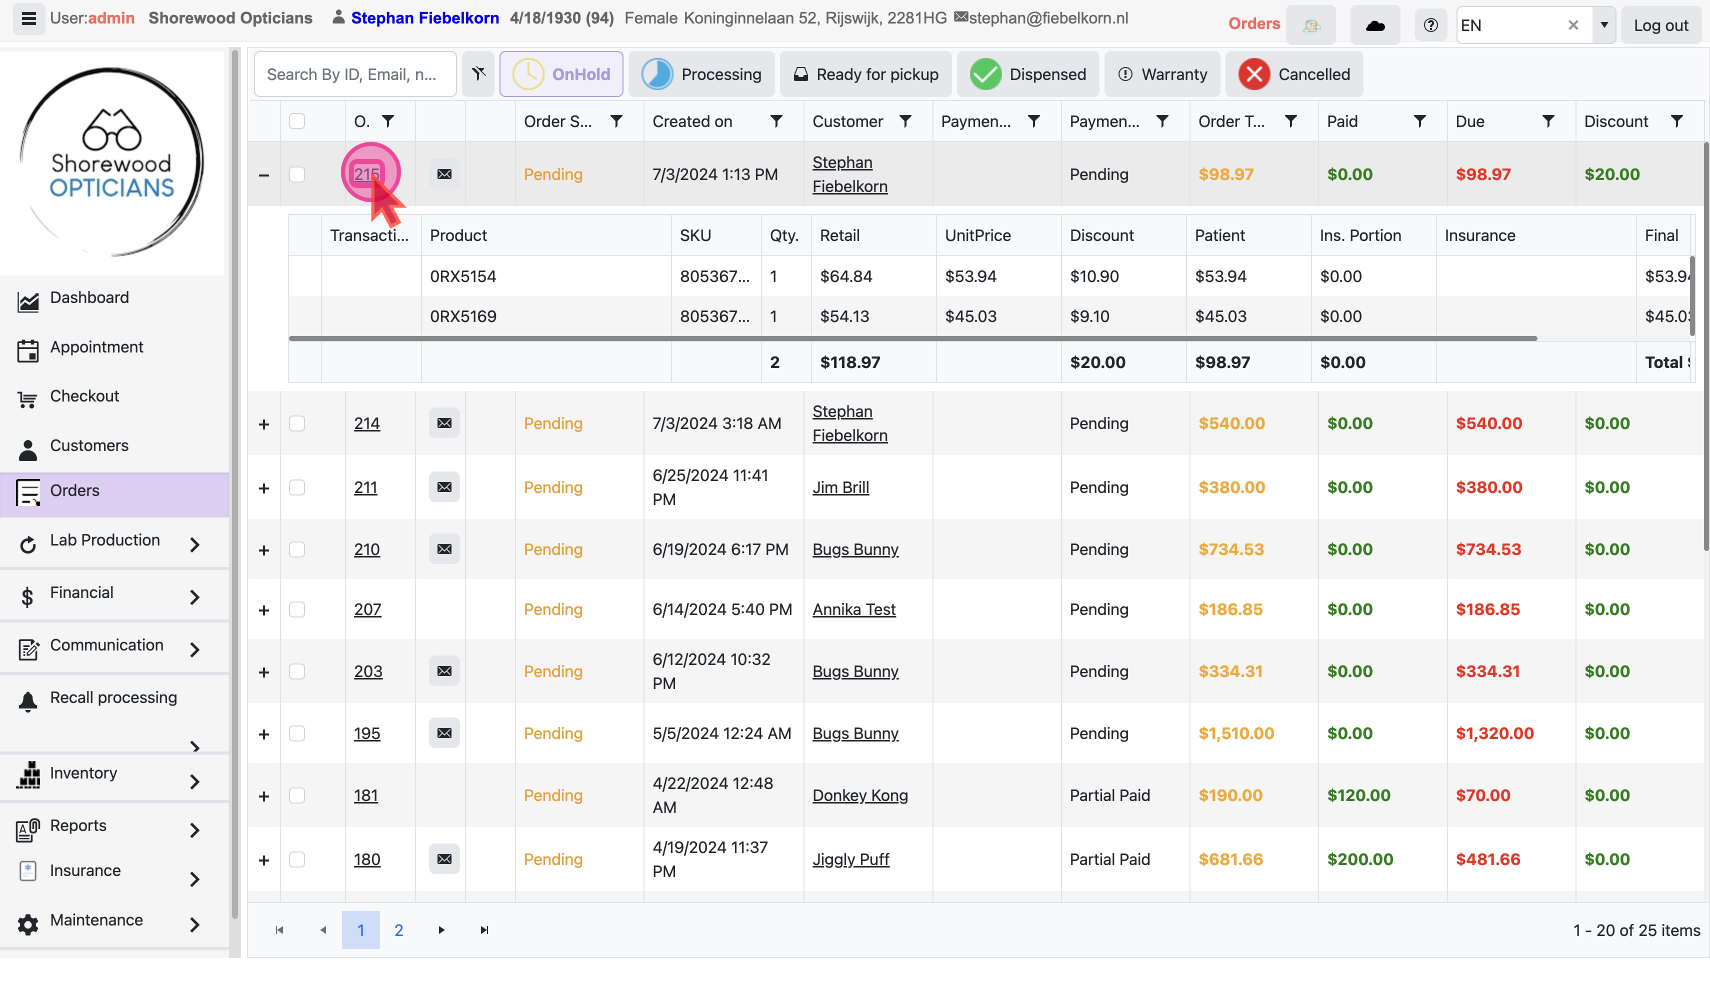The width and height of the screenshot is (1710, 981).
Task: Go to the last page of orders
Action: (x=484, y=930)
